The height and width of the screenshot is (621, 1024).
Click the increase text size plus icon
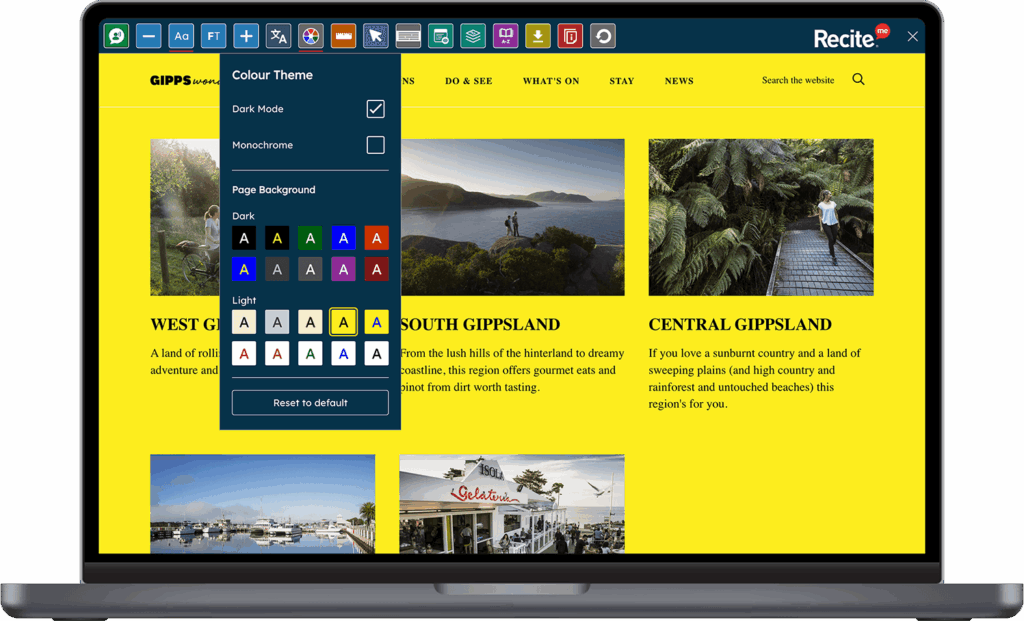click(245, 35)
